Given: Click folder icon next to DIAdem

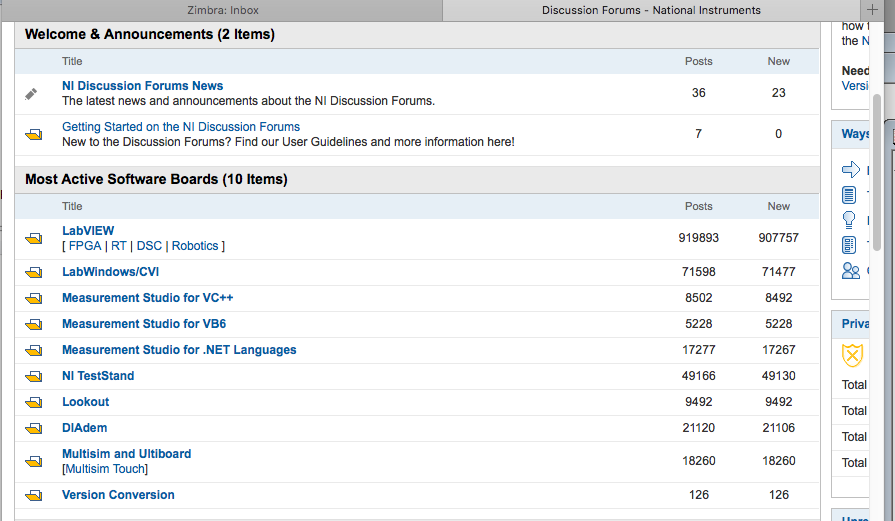Looking at the screenshot, I should click(34, 429).
